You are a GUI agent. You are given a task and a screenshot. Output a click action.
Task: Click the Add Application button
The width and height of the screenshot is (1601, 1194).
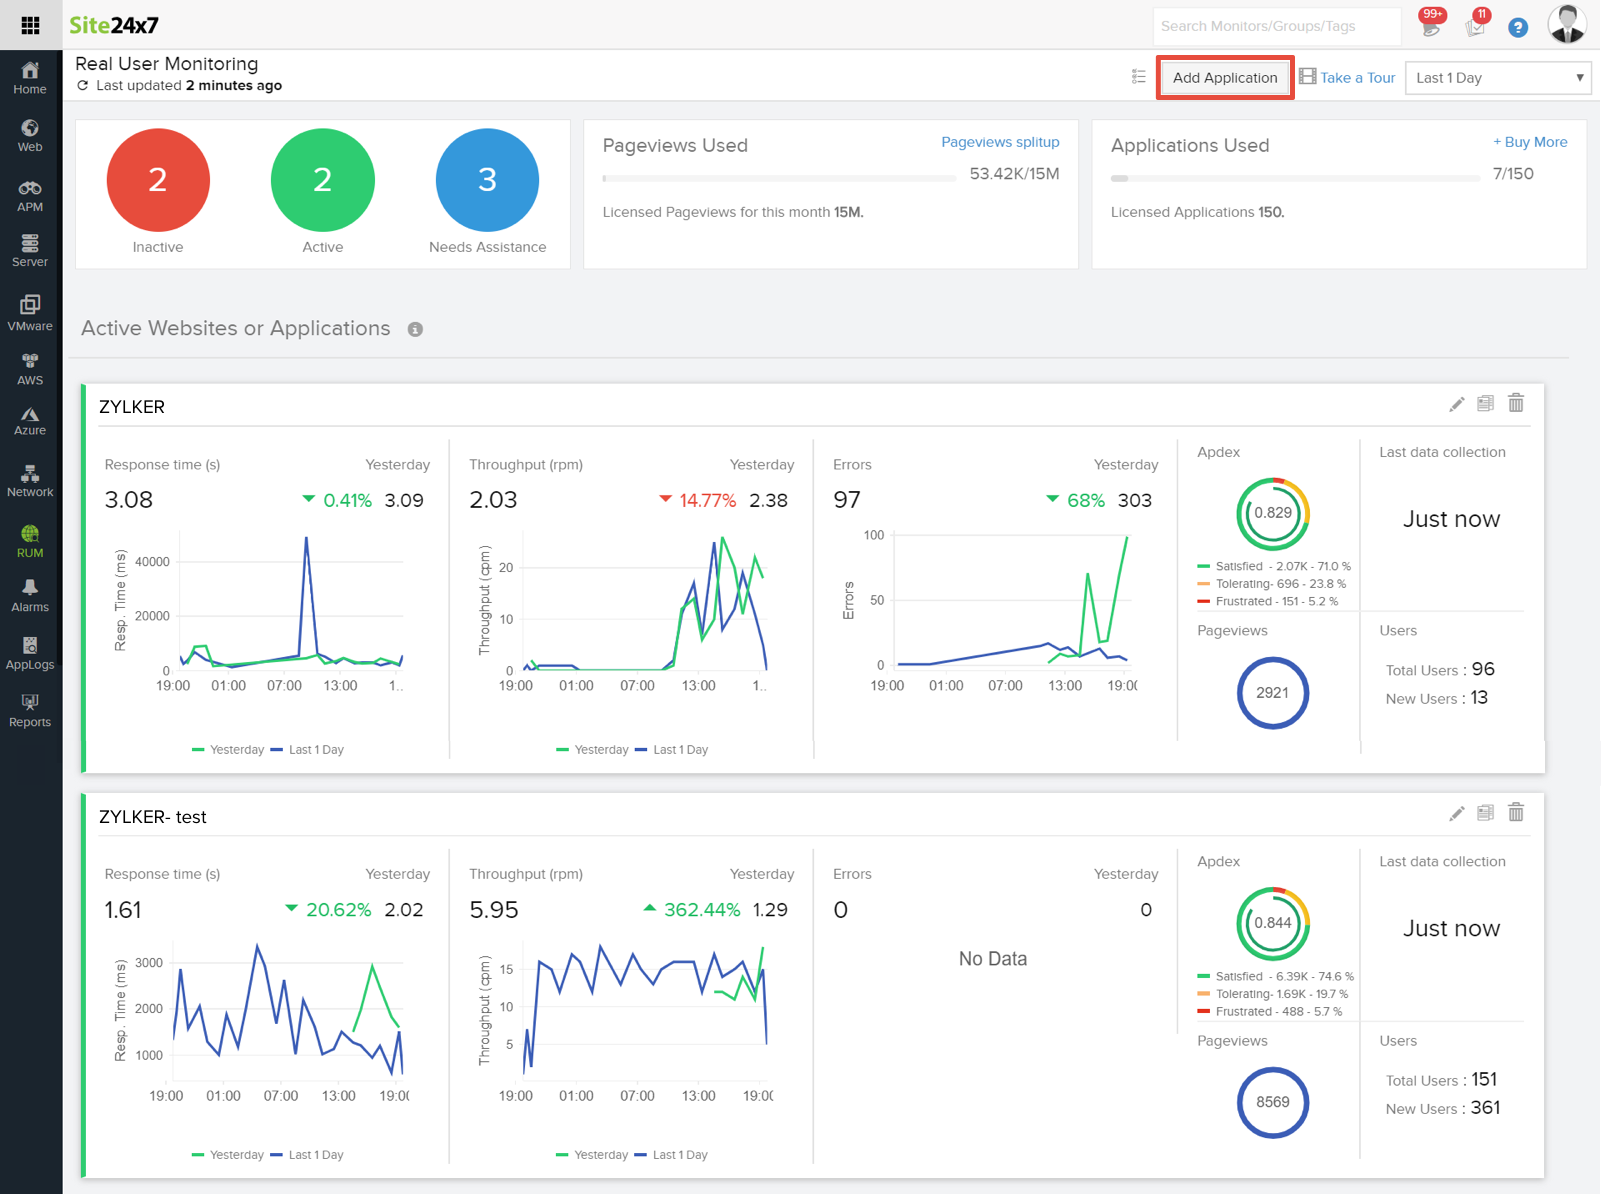1224,78
